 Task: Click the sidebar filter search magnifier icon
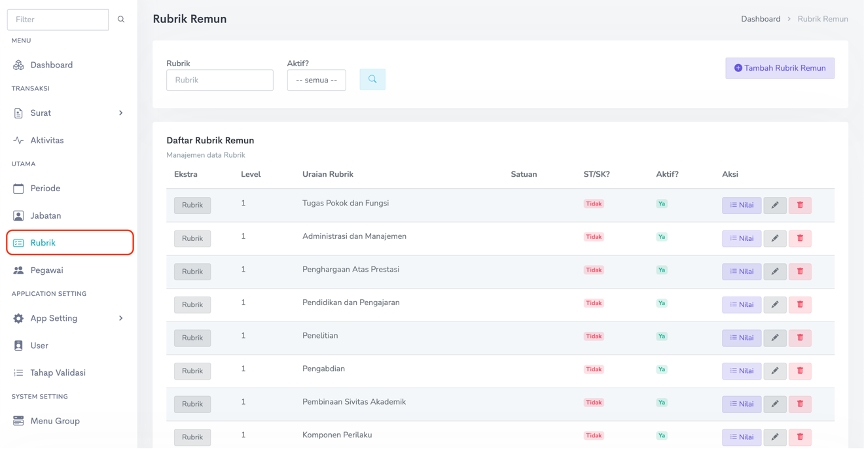tap(122, 19)
